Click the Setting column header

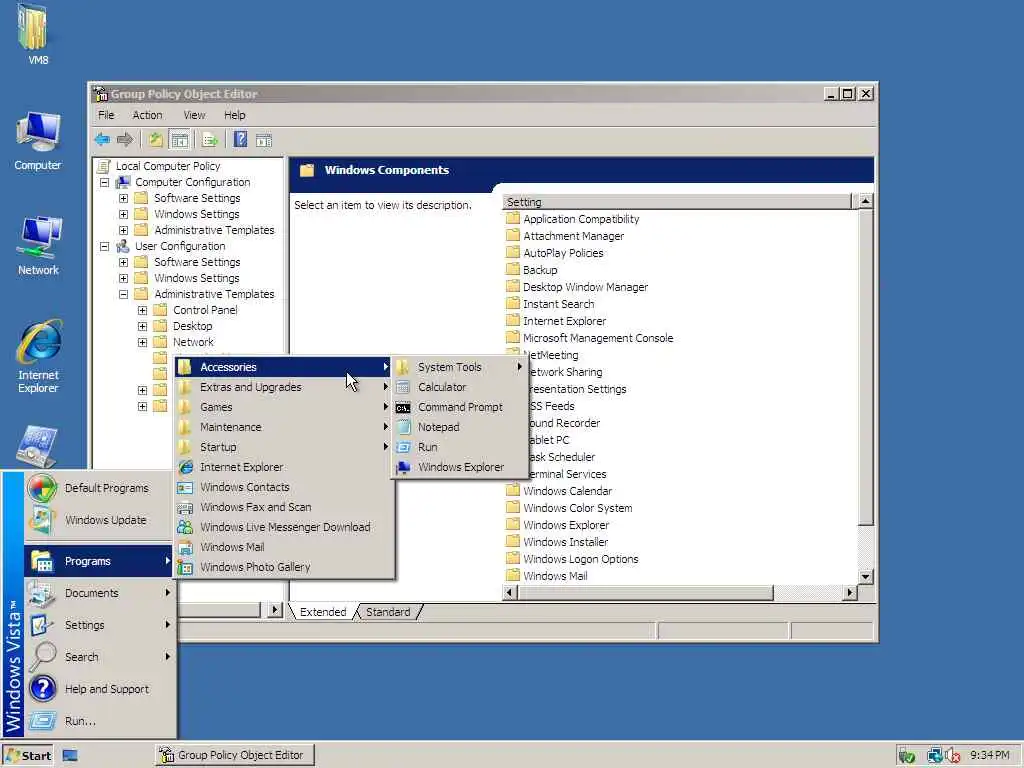677,202
